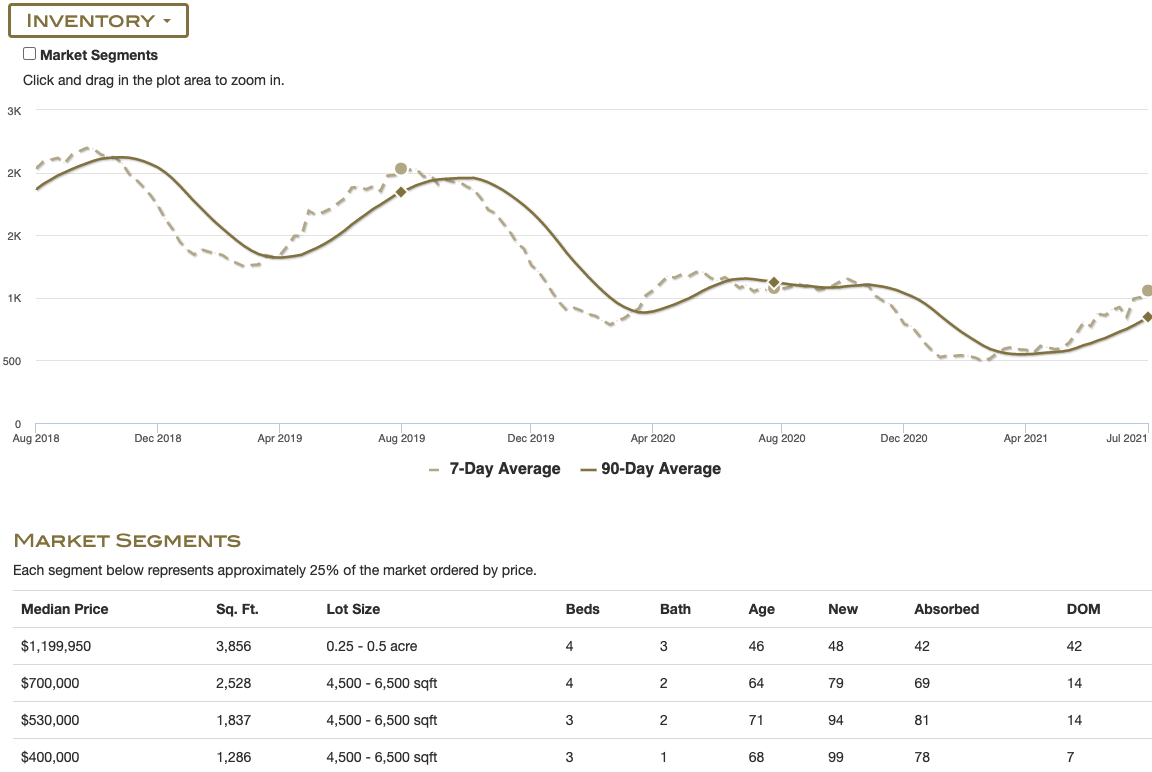The width and height of the screenshot is (1152, 772).
Task: Click the 1,837 square footage value
Action: pyautogui.click(x=234, y=720)
